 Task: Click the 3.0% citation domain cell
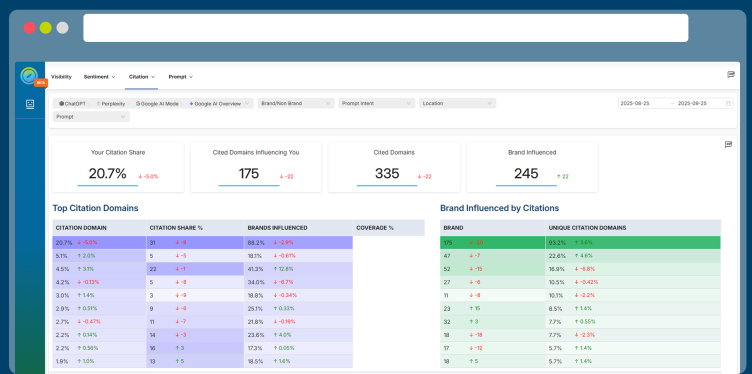coord(99,295)
